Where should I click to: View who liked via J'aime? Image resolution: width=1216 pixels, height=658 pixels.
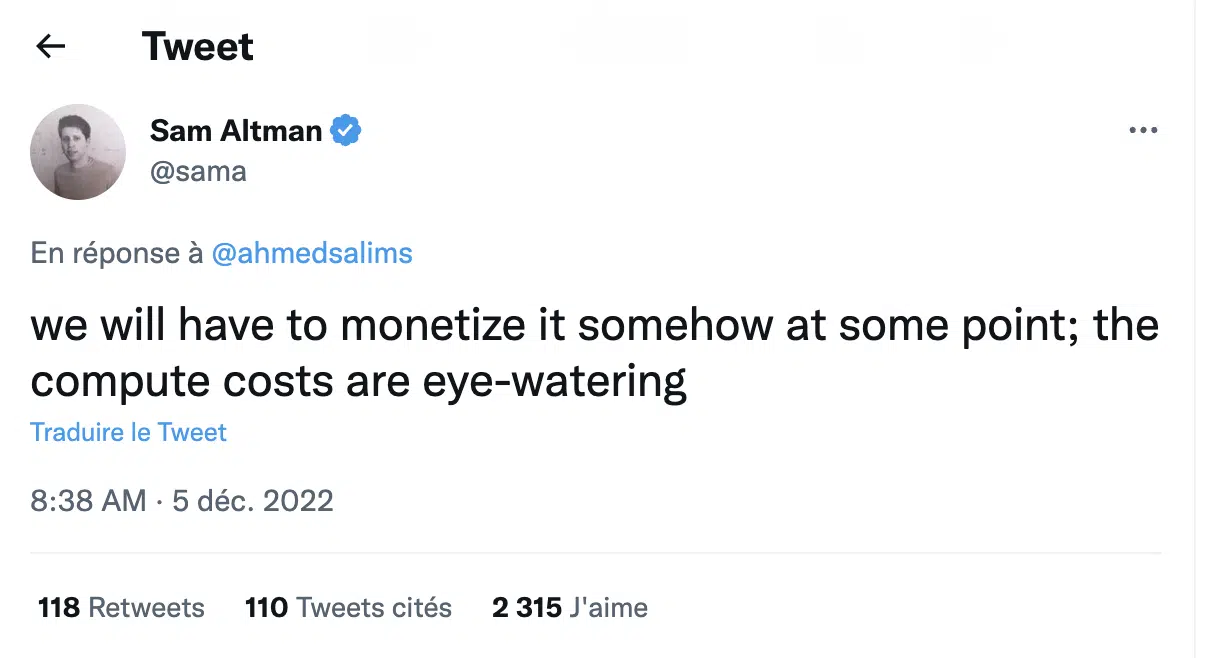(x=609, y=607)
